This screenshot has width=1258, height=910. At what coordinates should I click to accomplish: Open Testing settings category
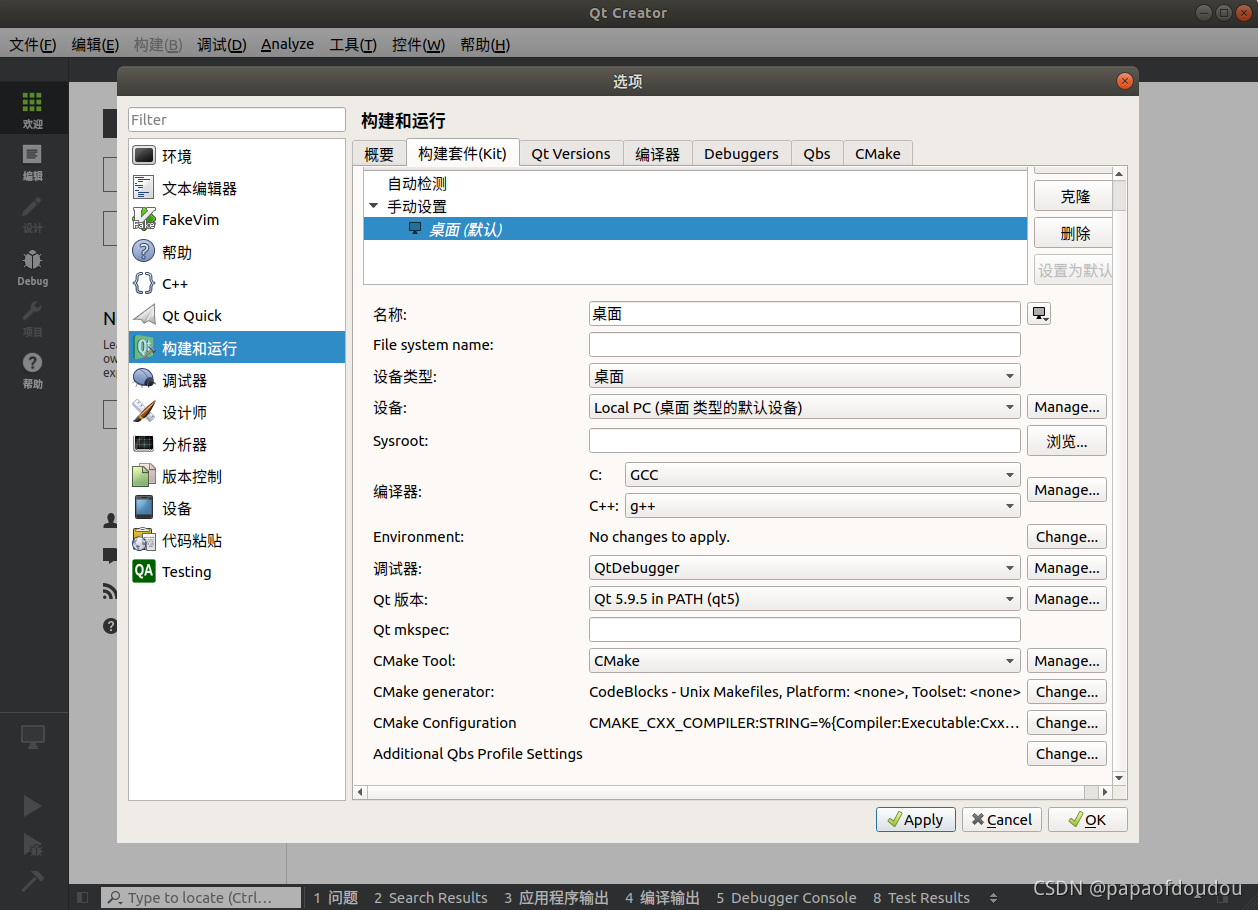coord(237,572)
